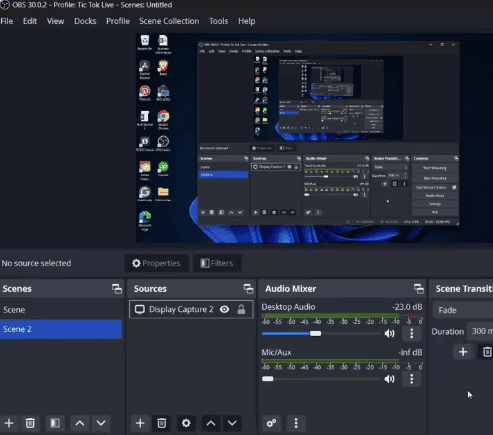The image size is (493, 435).
Task: Click the display icon of Display Capture 2
Action: click(140, 309)
